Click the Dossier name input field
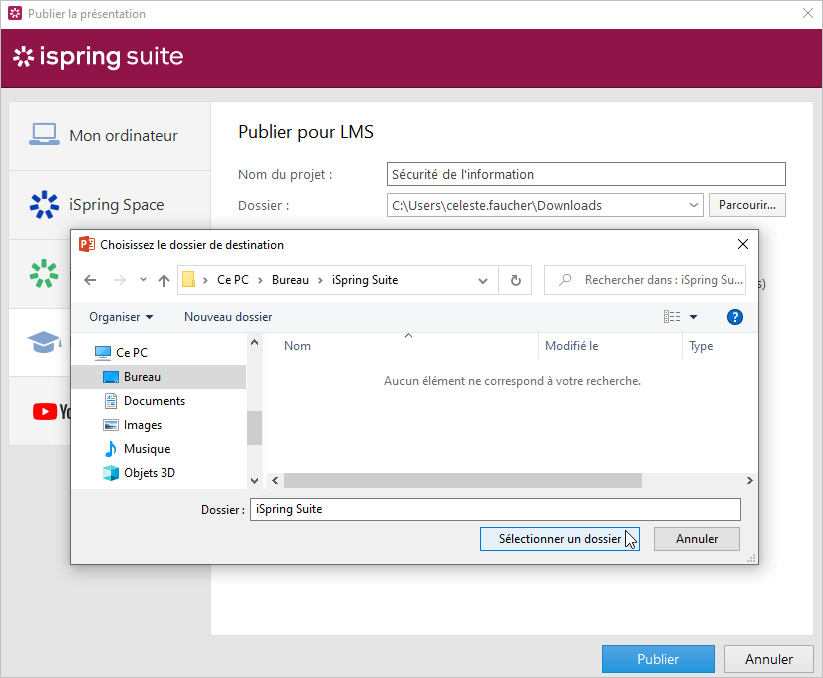823x678 pixels. tap(494, 509)
